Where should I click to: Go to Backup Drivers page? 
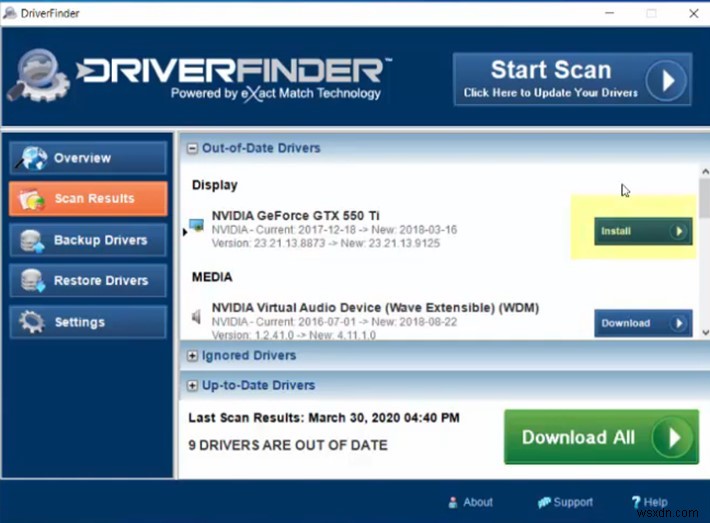pos(88,240)
